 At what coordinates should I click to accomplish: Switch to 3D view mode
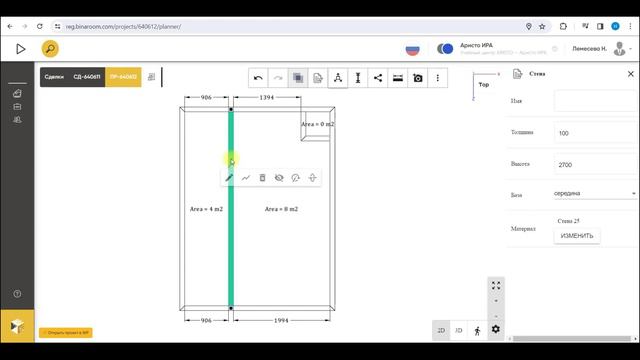(x=459, y=330)
